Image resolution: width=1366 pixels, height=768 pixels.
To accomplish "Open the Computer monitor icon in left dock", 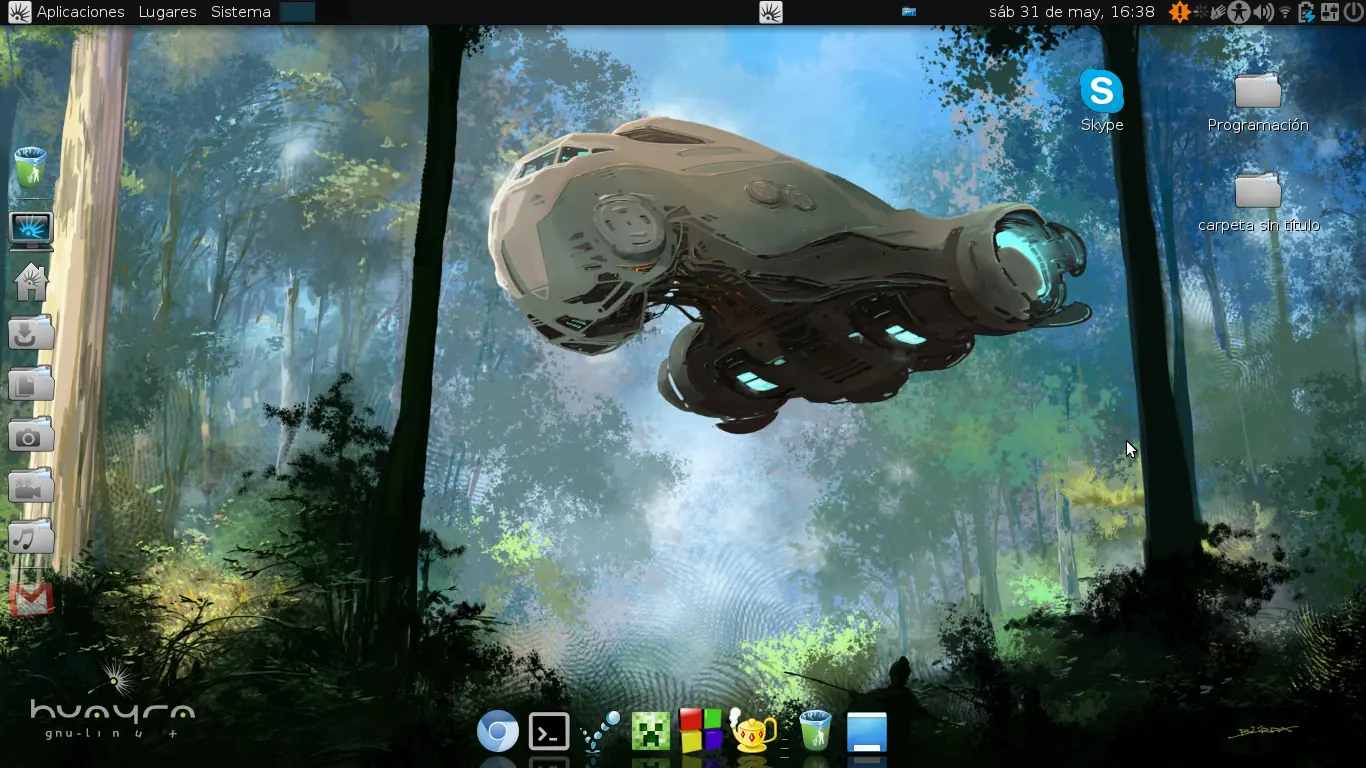I will click(x=31, y=230).
